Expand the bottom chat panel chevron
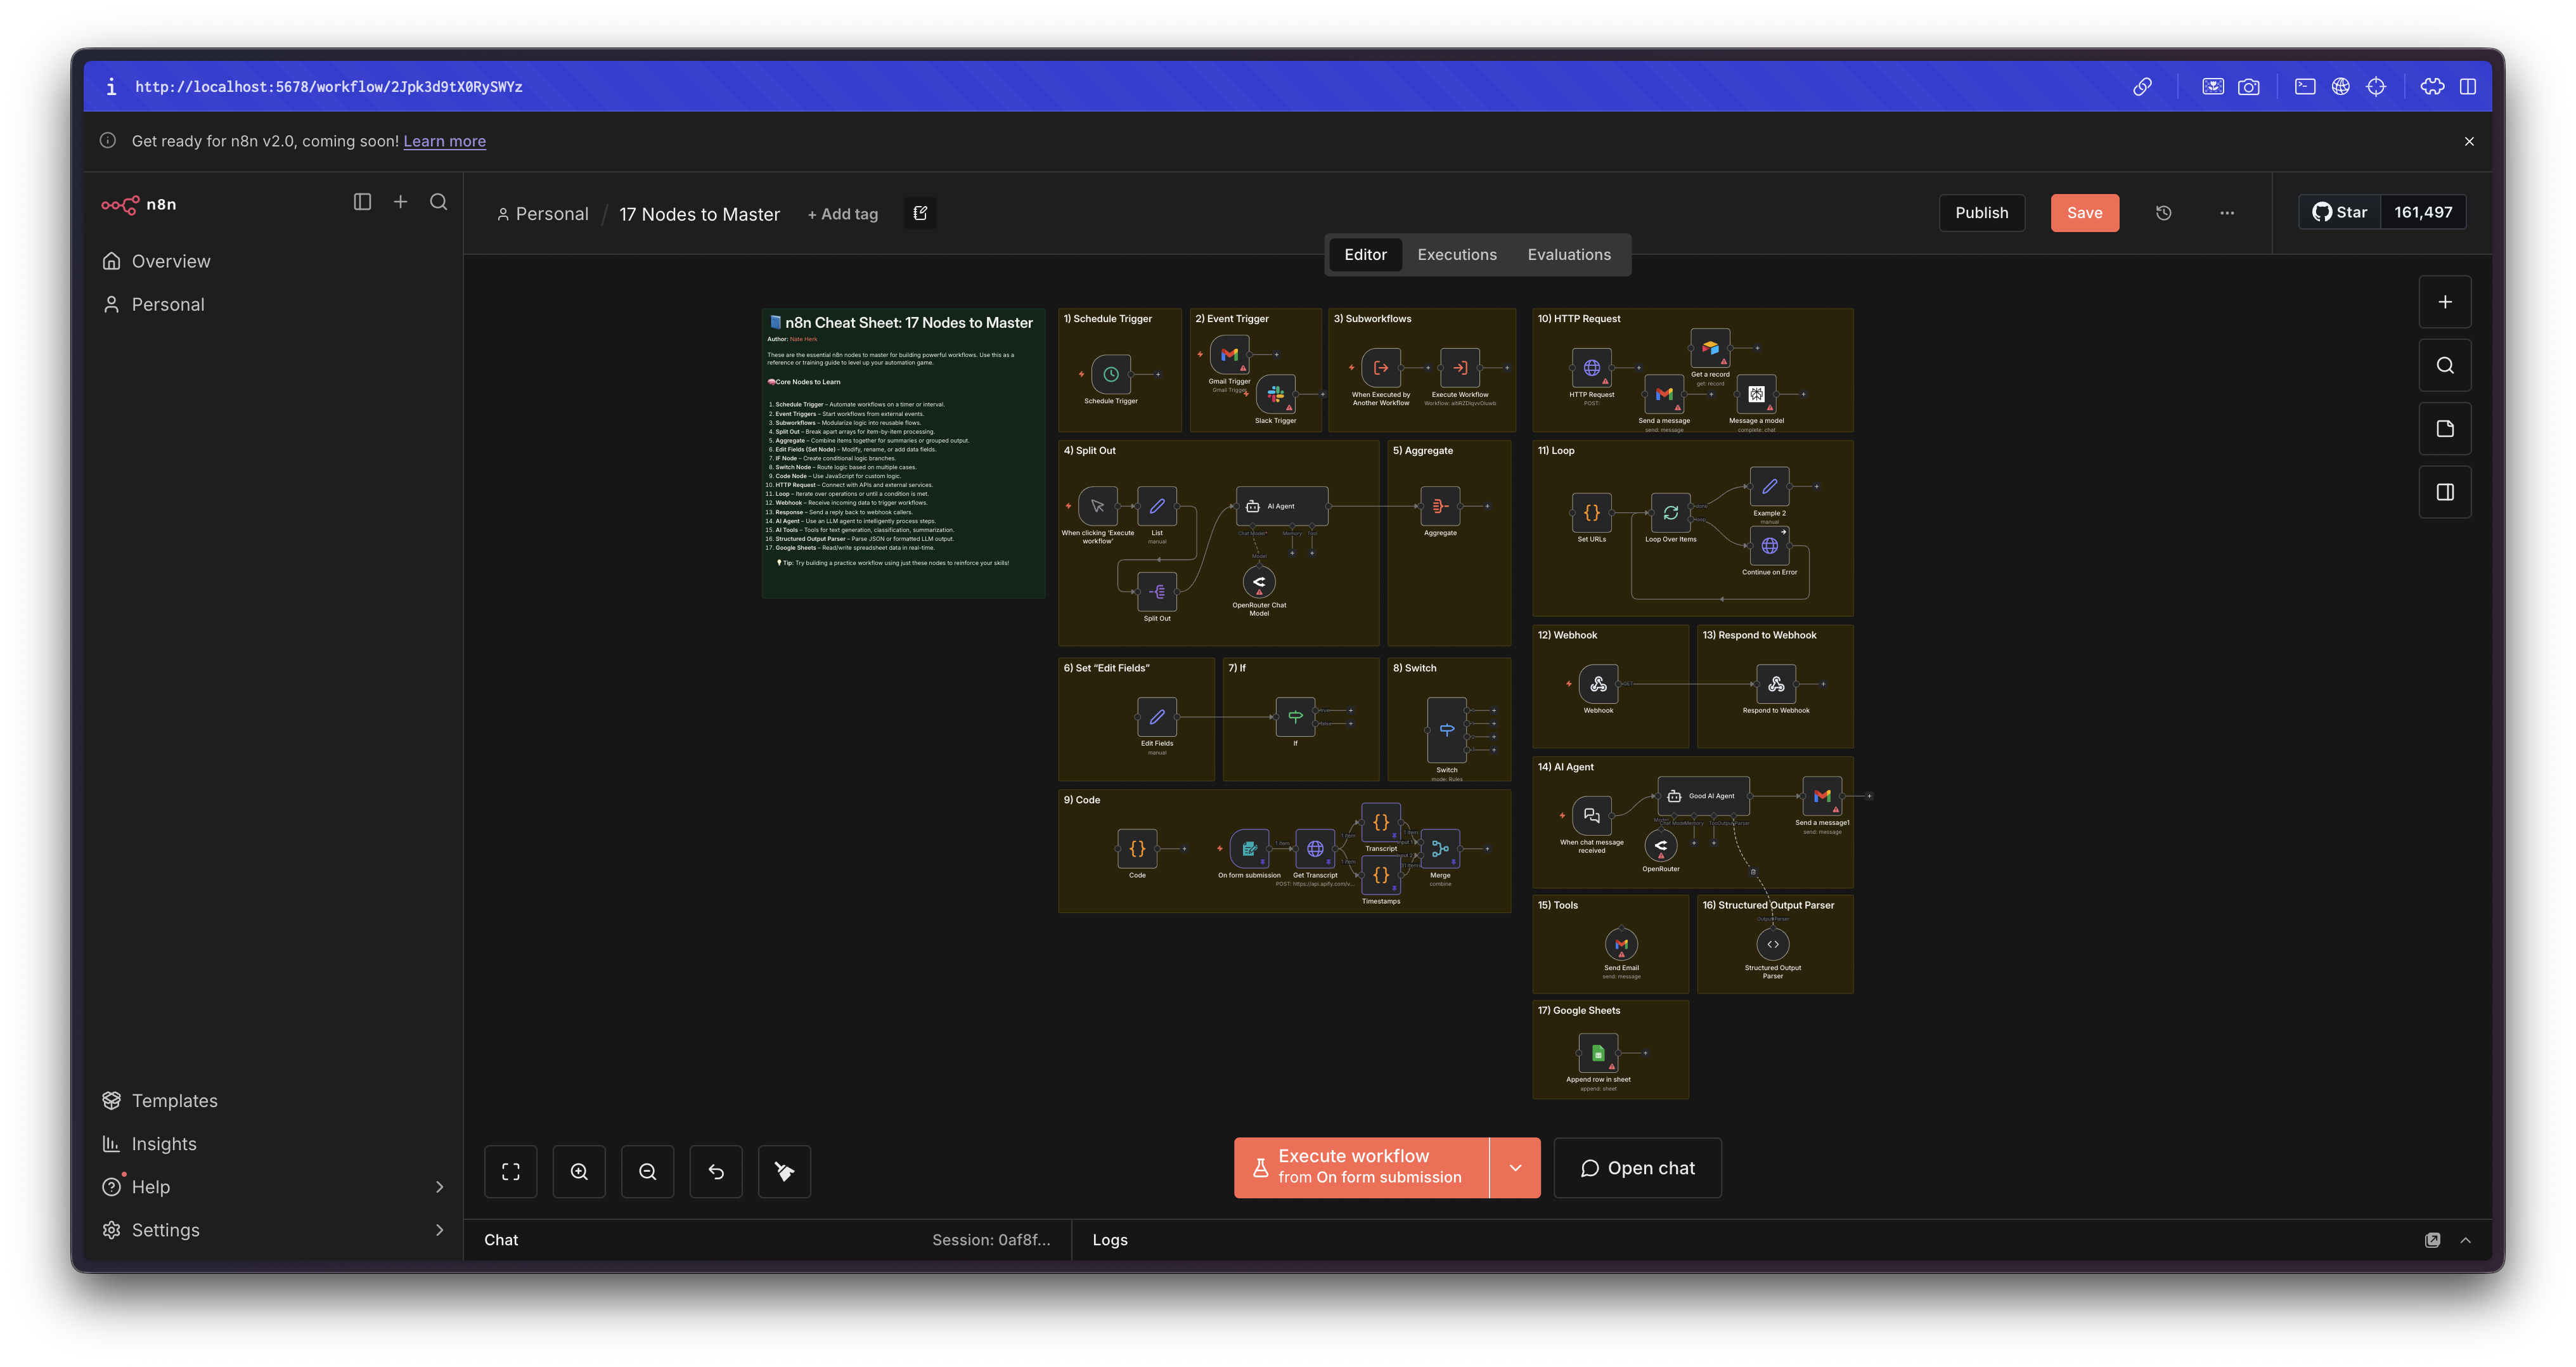 click(2465, 1240)
